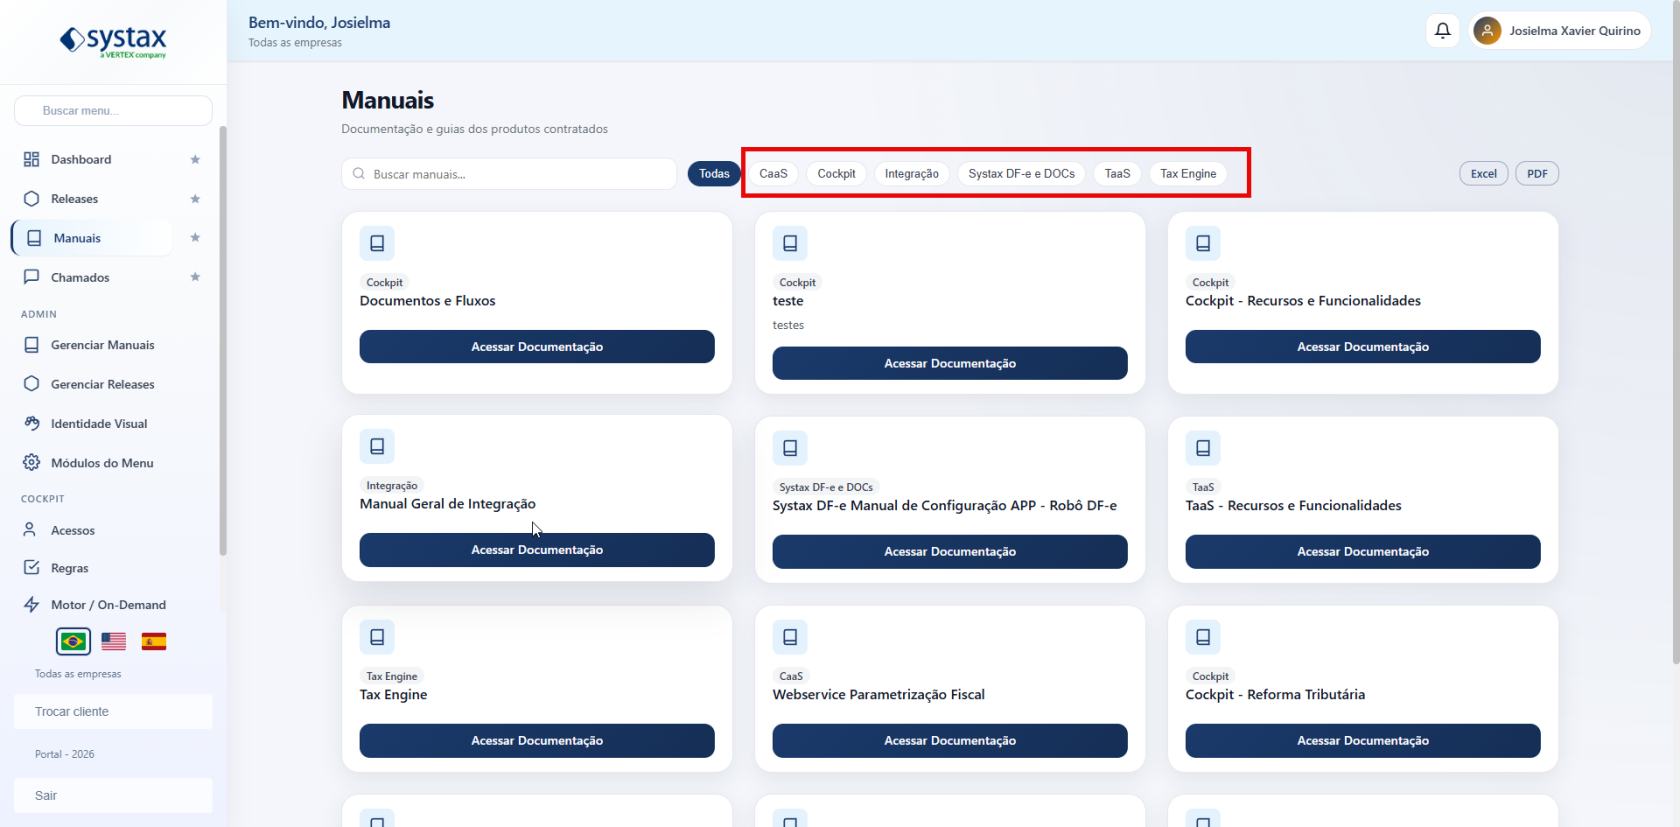
Task: Toggle the Manuais favorite star
Action: coord(195,238)
